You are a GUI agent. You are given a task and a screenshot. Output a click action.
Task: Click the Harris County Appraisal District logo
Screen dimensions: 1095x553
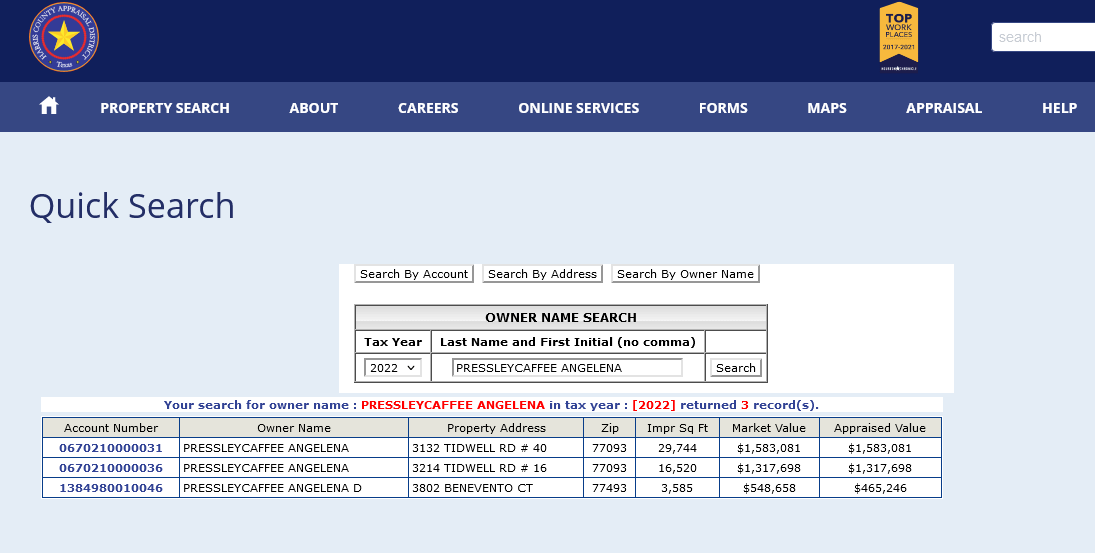coord(64,37)
